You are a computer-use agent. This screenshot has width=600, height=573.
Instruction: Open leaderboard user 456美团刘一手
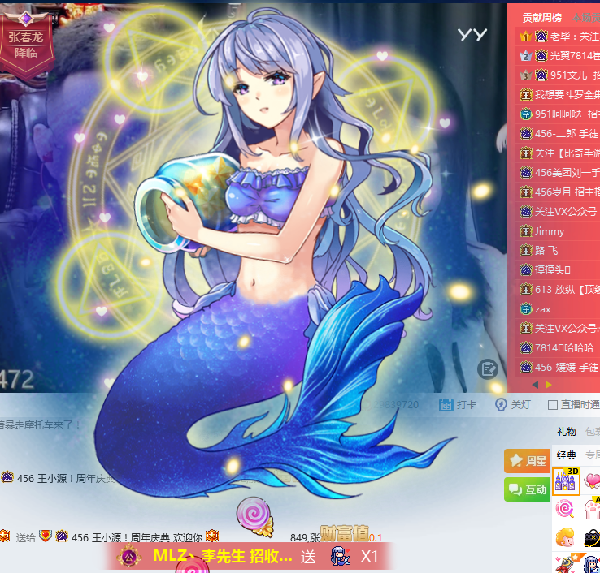click(x=567, y=173)
